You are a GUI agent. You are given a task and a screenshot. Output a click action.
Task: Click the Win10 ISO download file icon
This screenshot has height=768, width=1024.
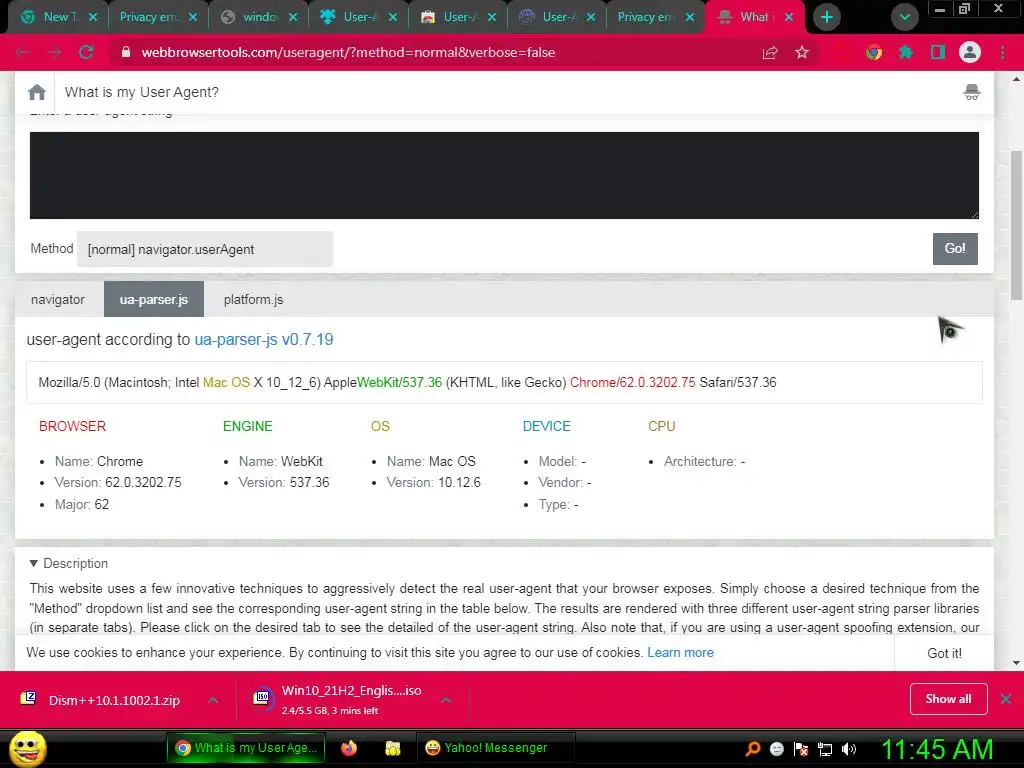pos(262,699)
